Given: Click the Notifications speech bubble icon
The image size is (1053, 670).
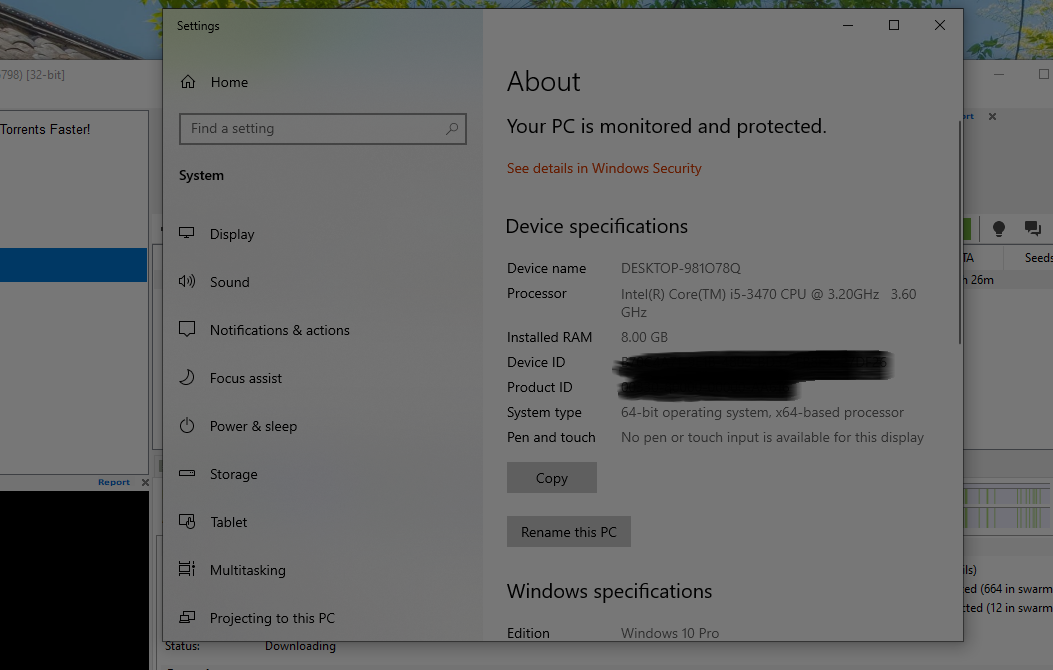Looking at the screenshot, I should tap(187, 329).
